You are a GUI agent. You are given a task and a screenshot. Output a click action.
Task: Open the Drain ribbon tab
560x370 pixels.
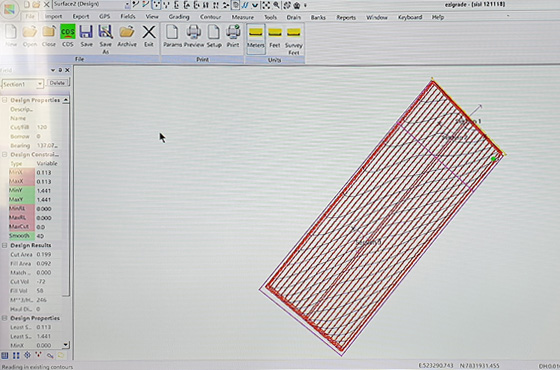click(294, 17)
